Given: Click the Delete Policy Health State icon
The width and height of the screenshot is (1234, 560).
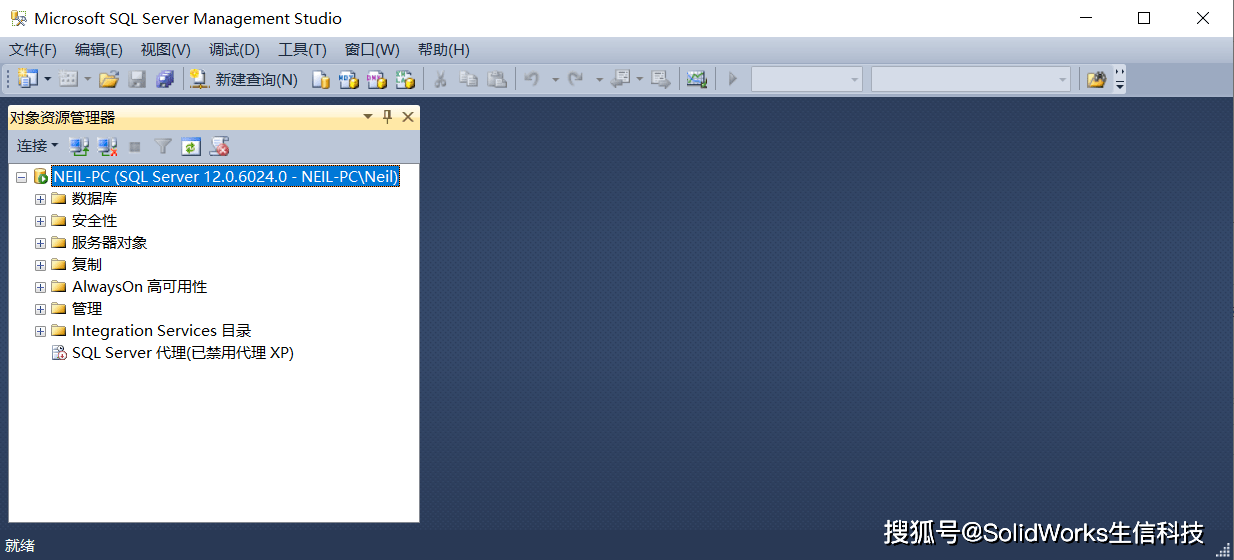Looking at the screenshot, I should pyautogui.click(x=220, y=147).
